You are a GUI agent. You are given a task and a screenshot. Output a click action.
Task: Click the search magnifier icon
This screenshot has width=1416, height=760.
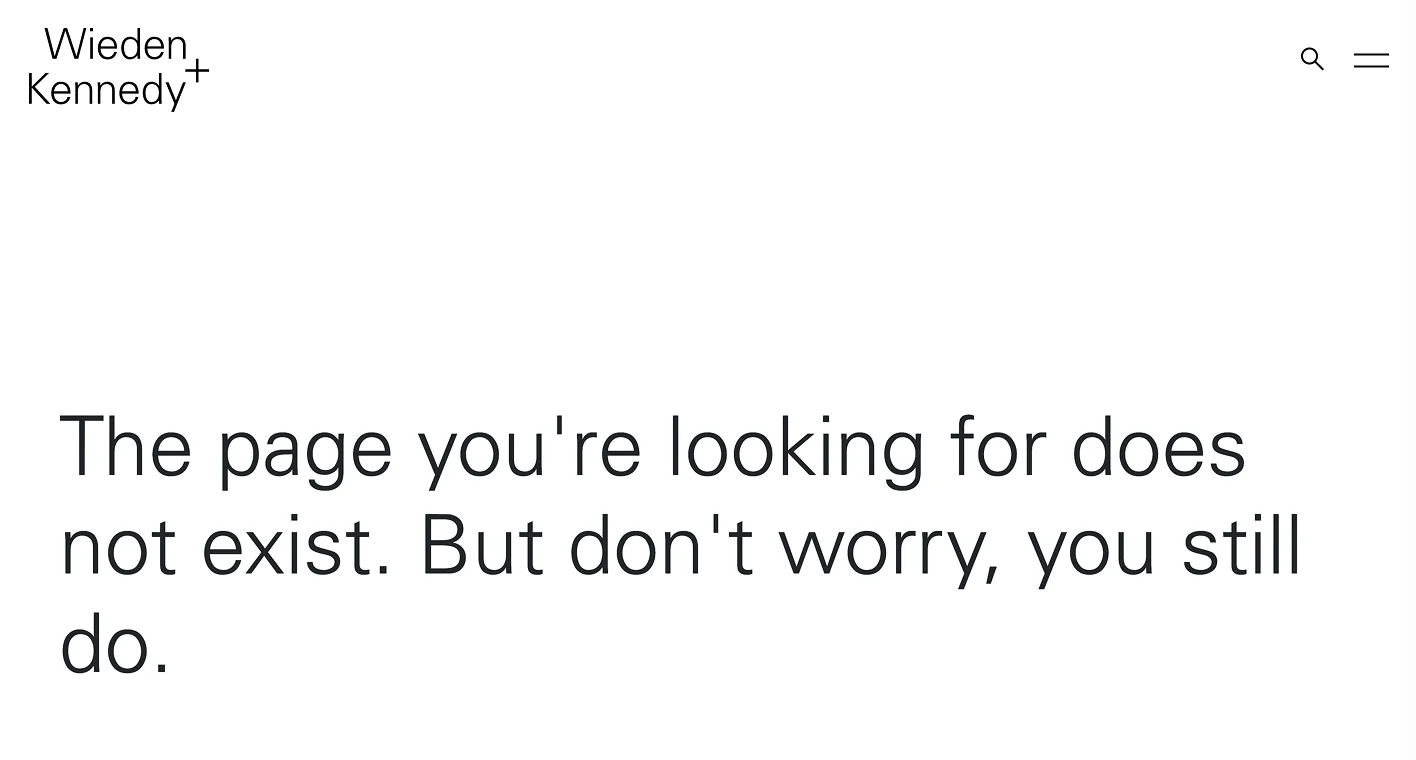coord(1312,60)
